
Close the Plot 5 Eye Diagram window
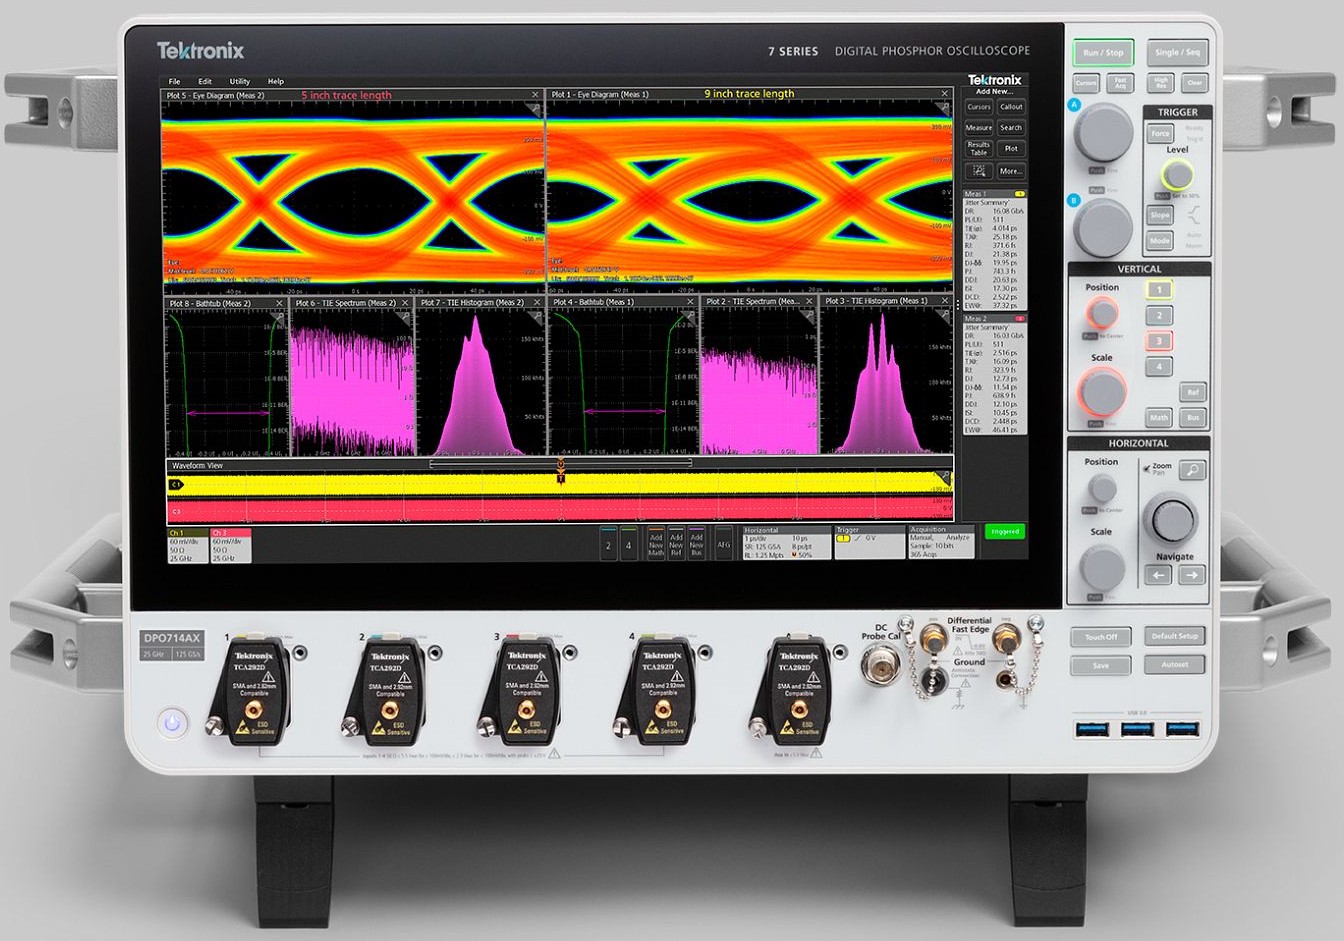pyautogui.click(x=536, y=95)
